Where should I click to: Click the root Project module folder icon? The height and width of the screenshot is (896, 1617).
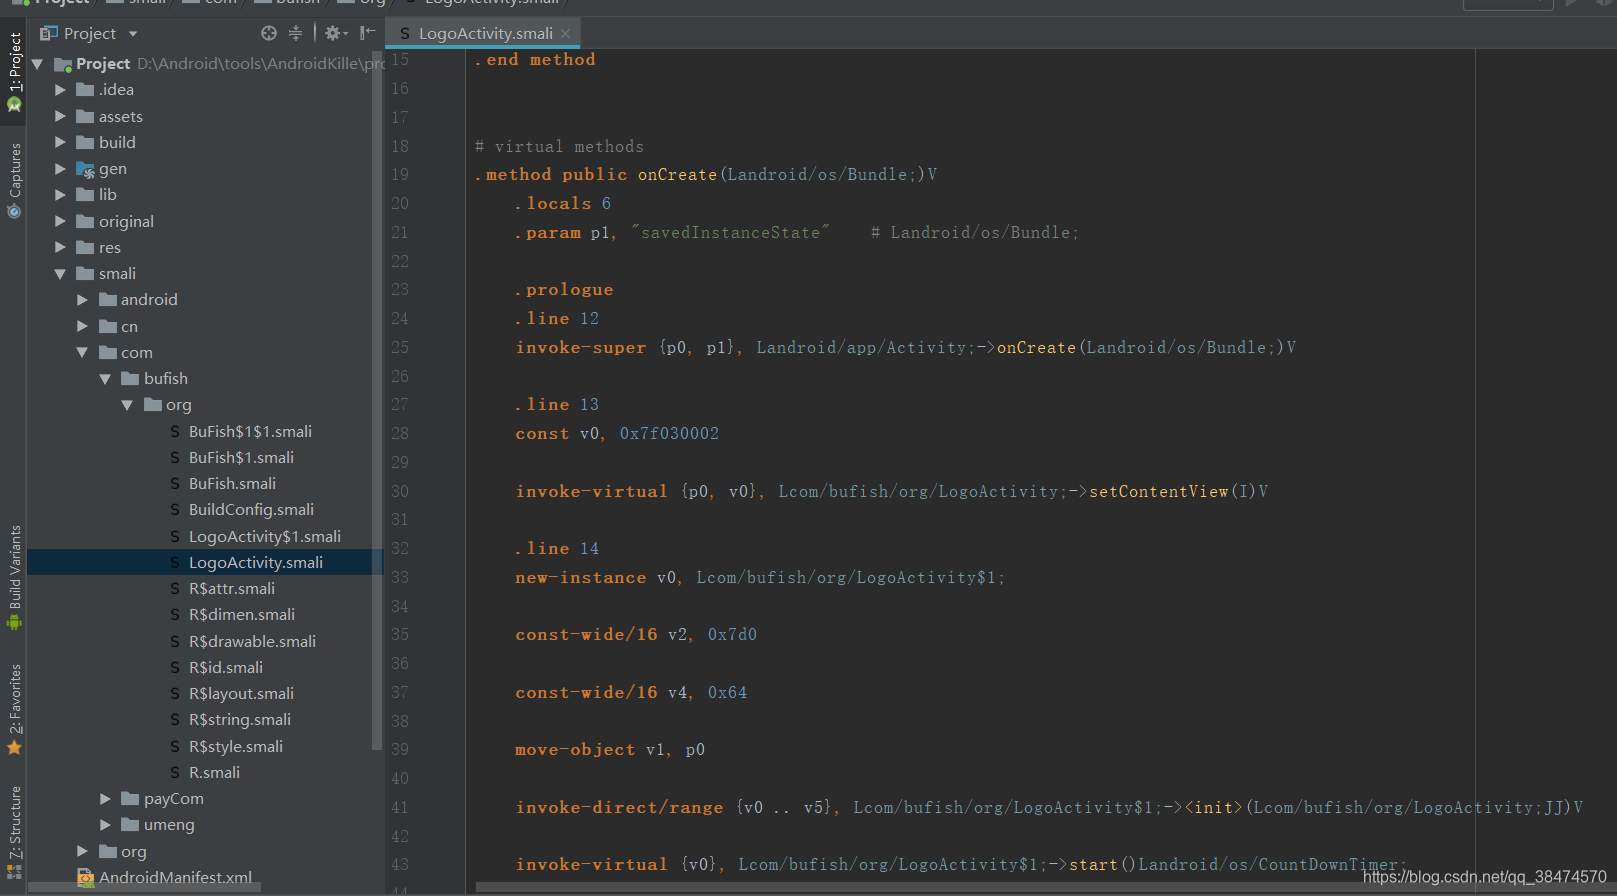(63, 65)
